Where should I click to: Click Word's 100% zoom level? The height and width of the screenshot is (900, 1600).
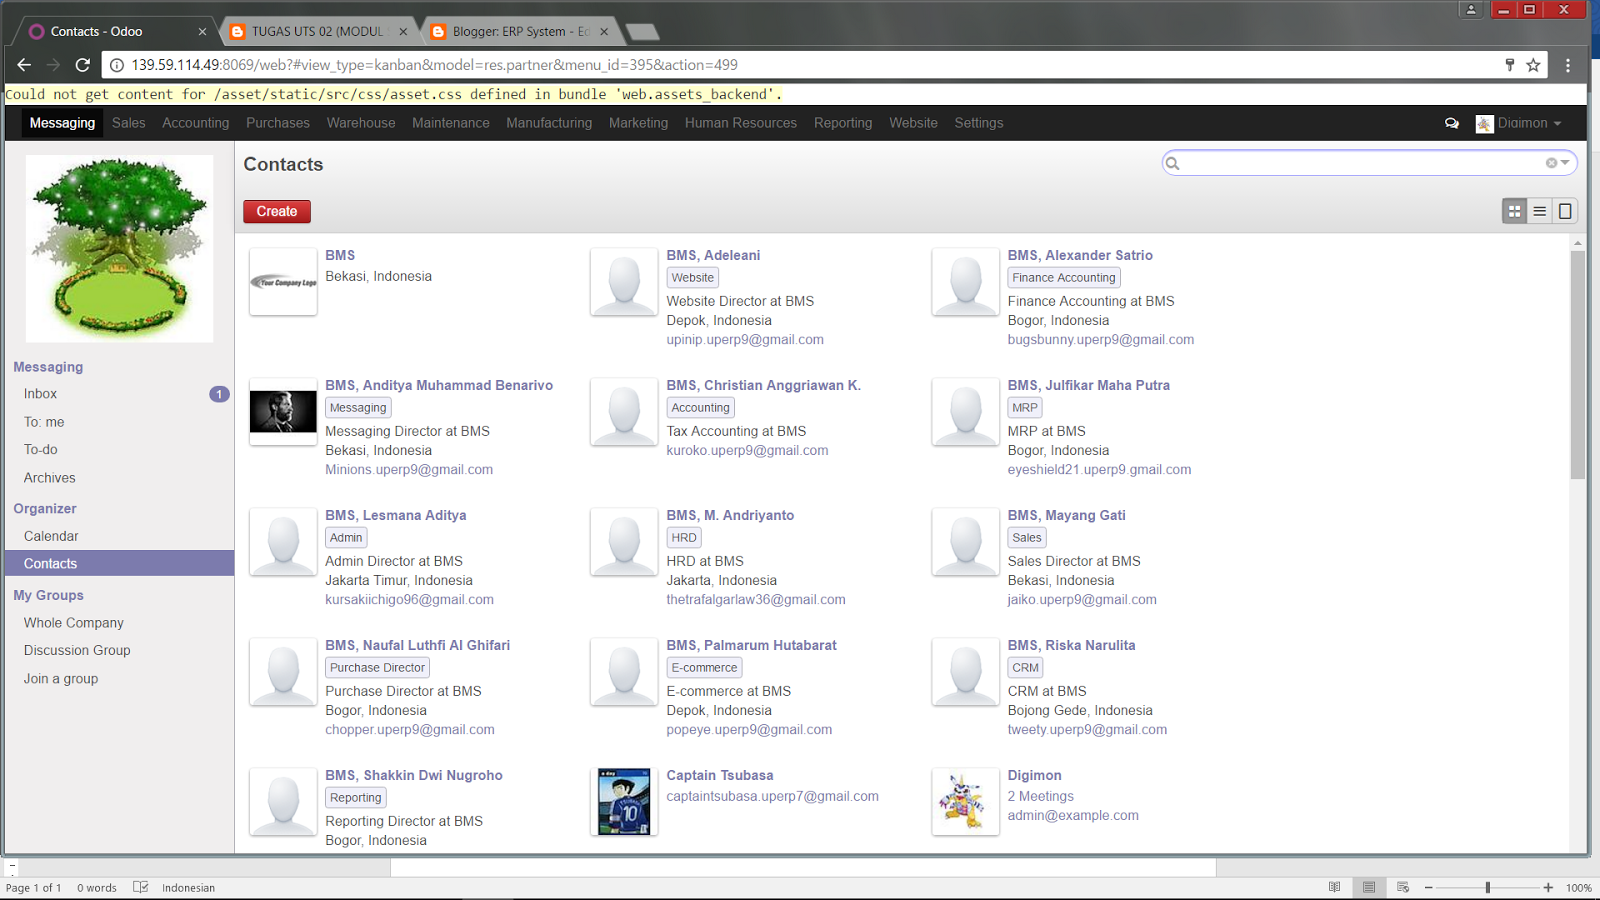tap(1579, 888)
